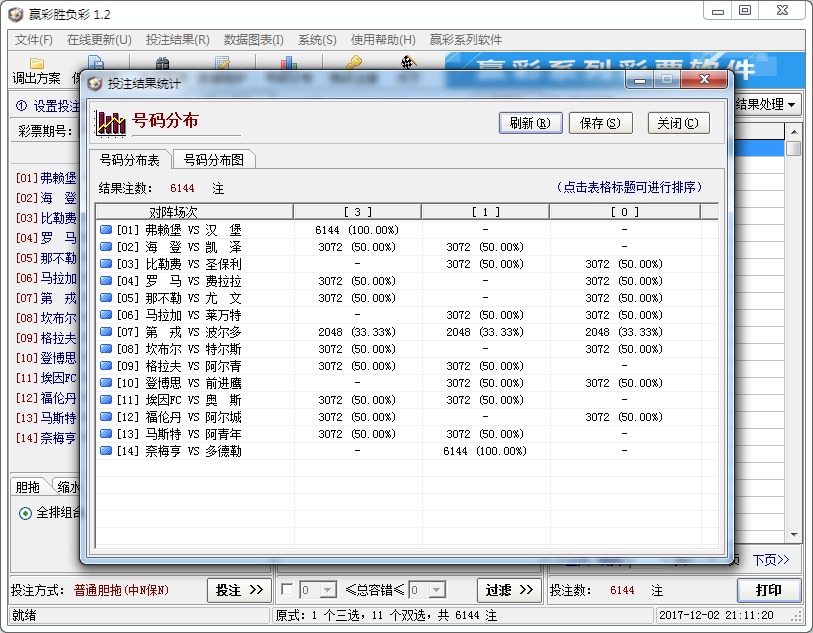Click the blue icon beside match [10] 登博思
Screen dimensions: 813x633
coord(104,382)
